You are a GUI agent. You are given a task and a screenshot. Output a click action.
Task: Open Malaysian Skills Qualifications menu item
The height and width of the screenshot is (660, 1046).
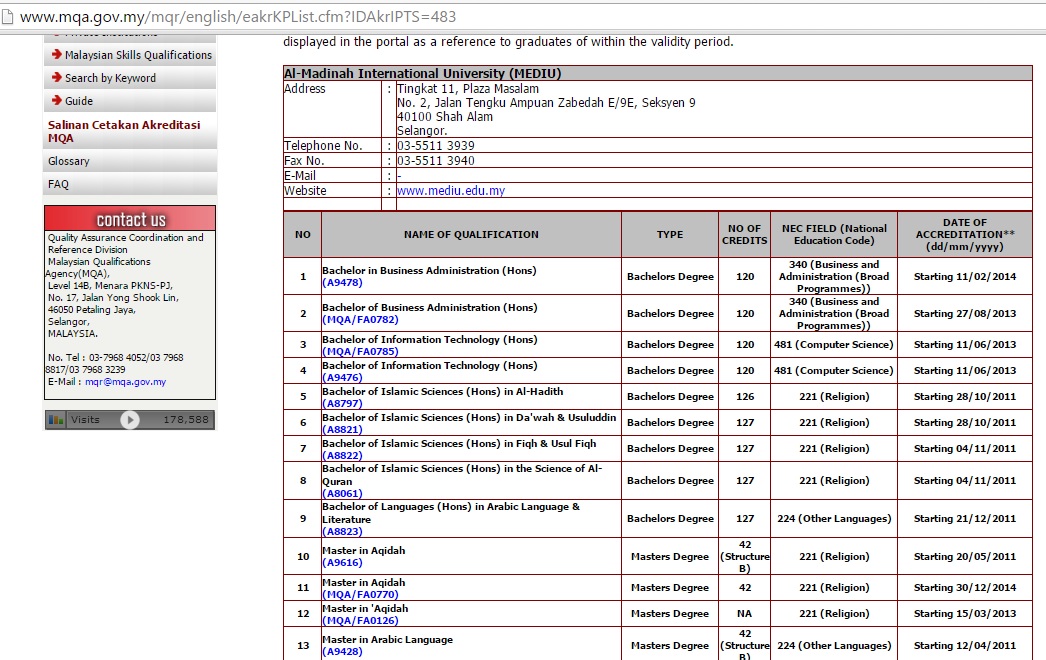click(138, 55)
